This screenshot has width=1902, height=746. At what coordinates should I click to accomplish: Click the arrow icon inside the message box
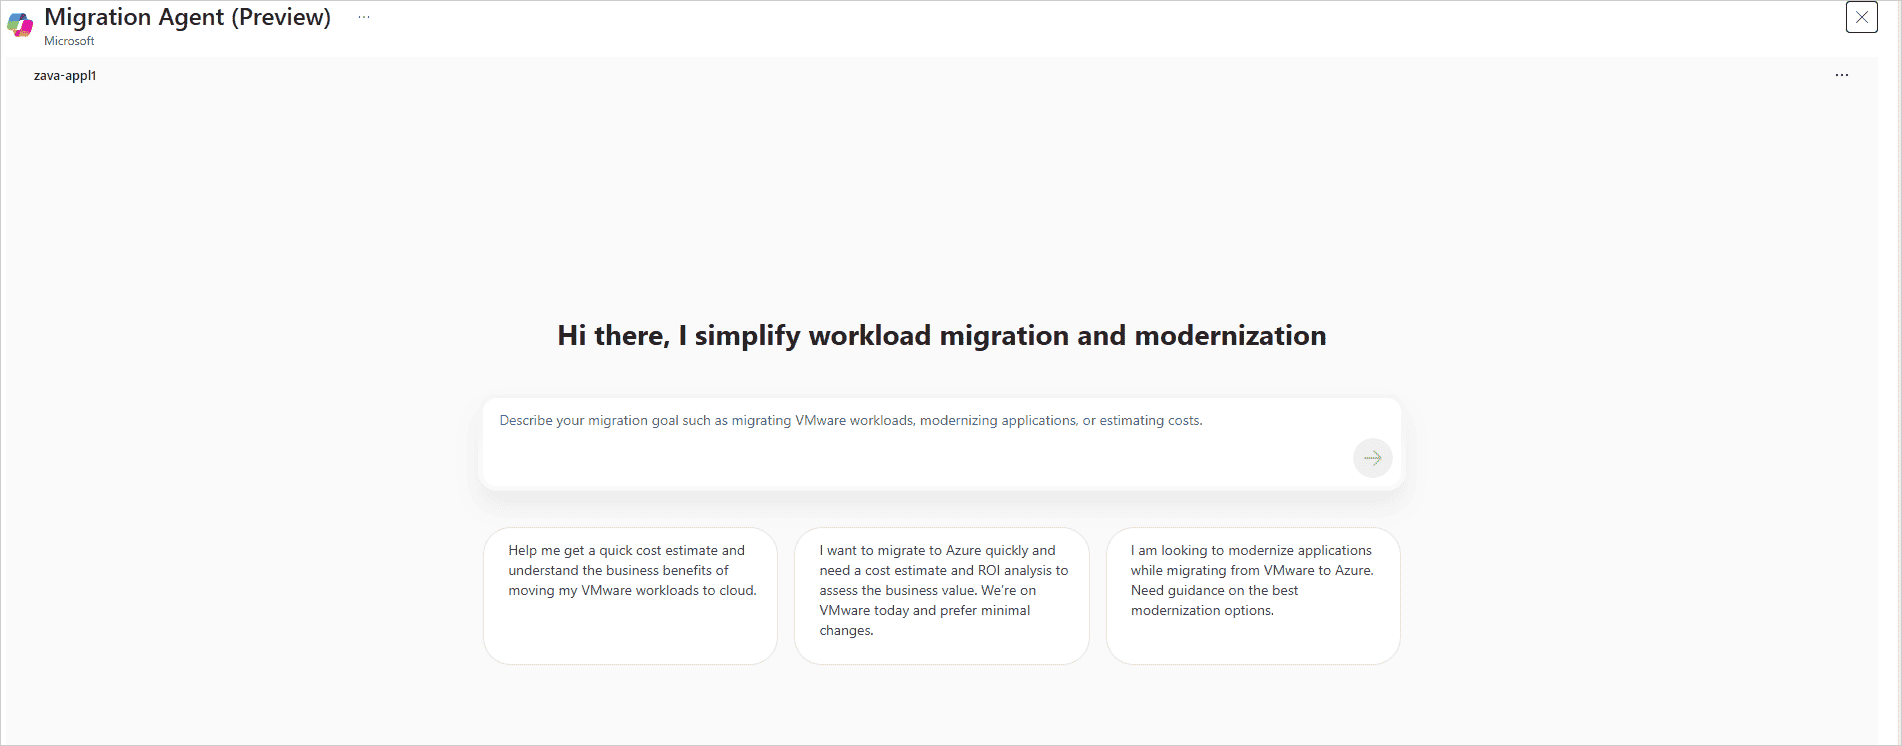1372,457
